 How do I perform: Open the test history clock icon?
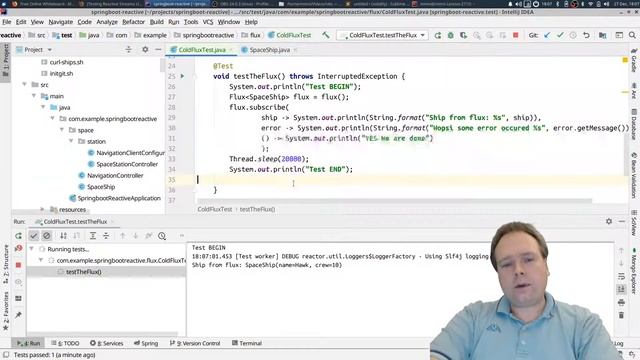162,236
